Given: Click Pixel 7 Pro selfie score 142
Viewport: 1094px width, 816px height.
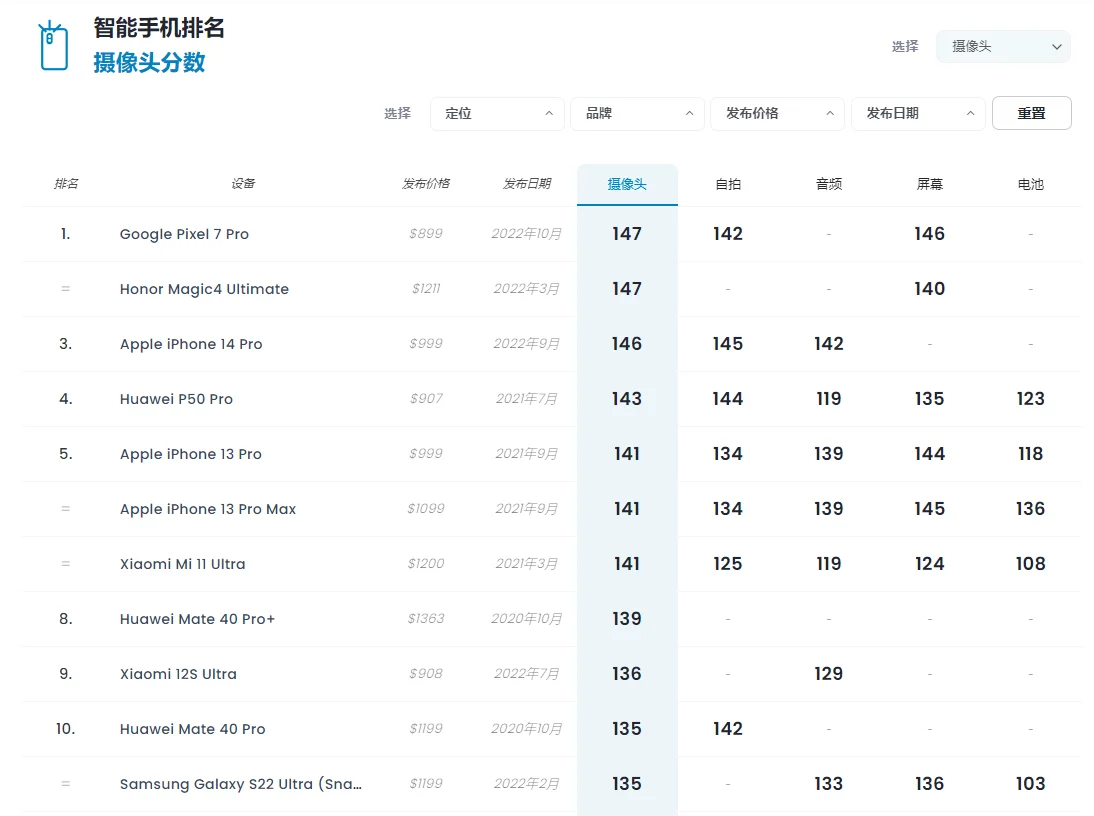Looking at the screenshot, I should (x=728, y=234).
